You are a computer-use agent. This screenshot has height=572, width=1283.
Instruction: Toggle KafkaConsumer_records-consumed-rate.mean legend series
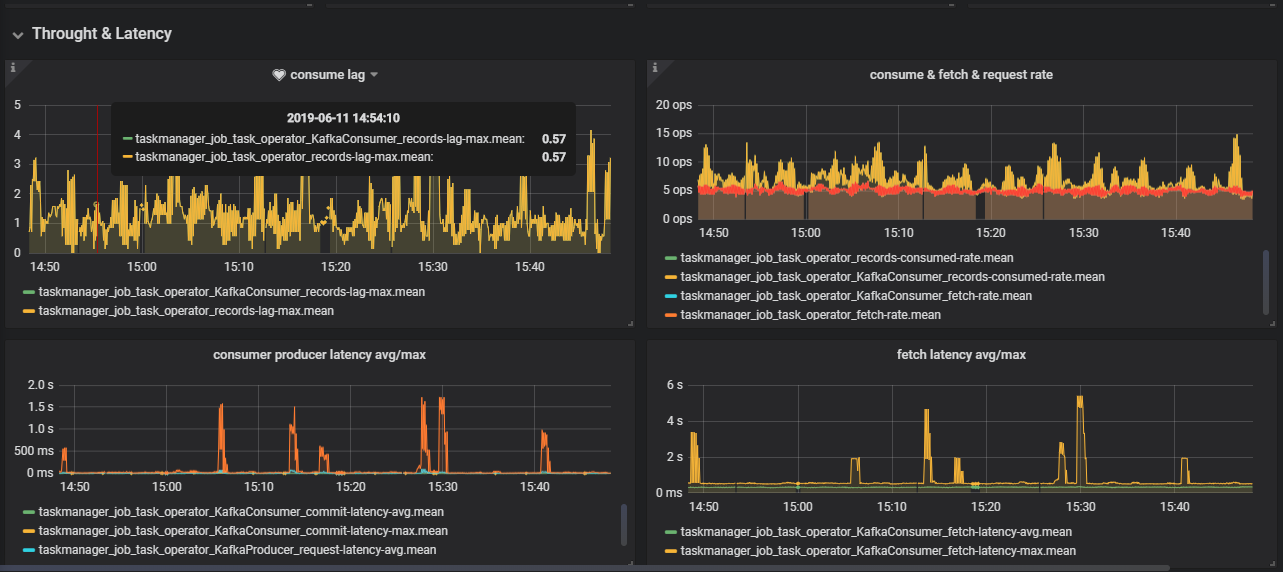coord(892,277)
